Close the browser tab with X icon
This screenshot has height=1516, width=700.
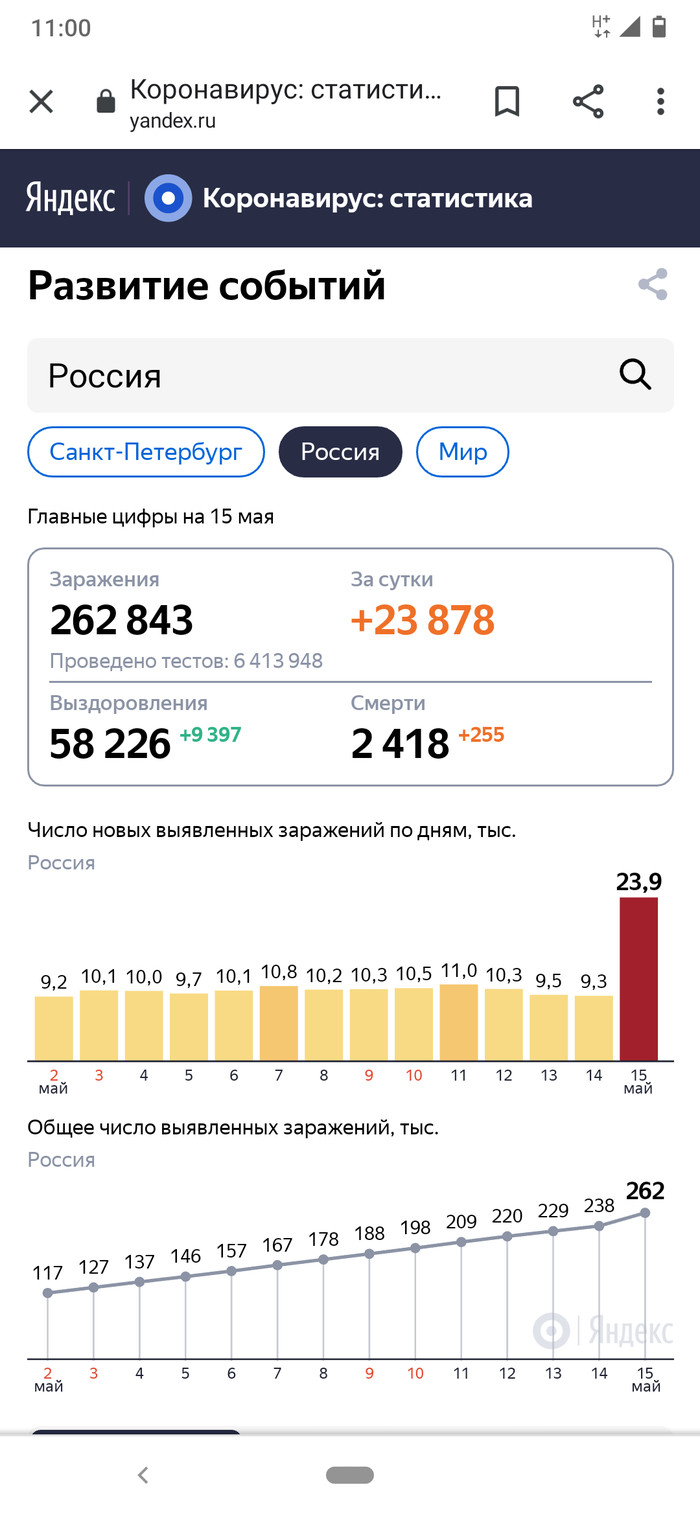click(41, 102)
